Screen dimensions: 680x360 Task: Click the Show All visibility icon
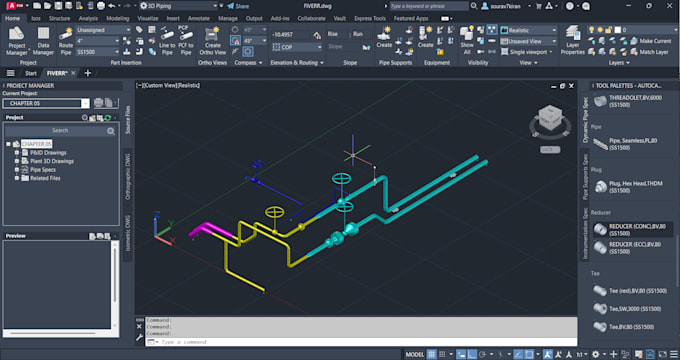467,40
